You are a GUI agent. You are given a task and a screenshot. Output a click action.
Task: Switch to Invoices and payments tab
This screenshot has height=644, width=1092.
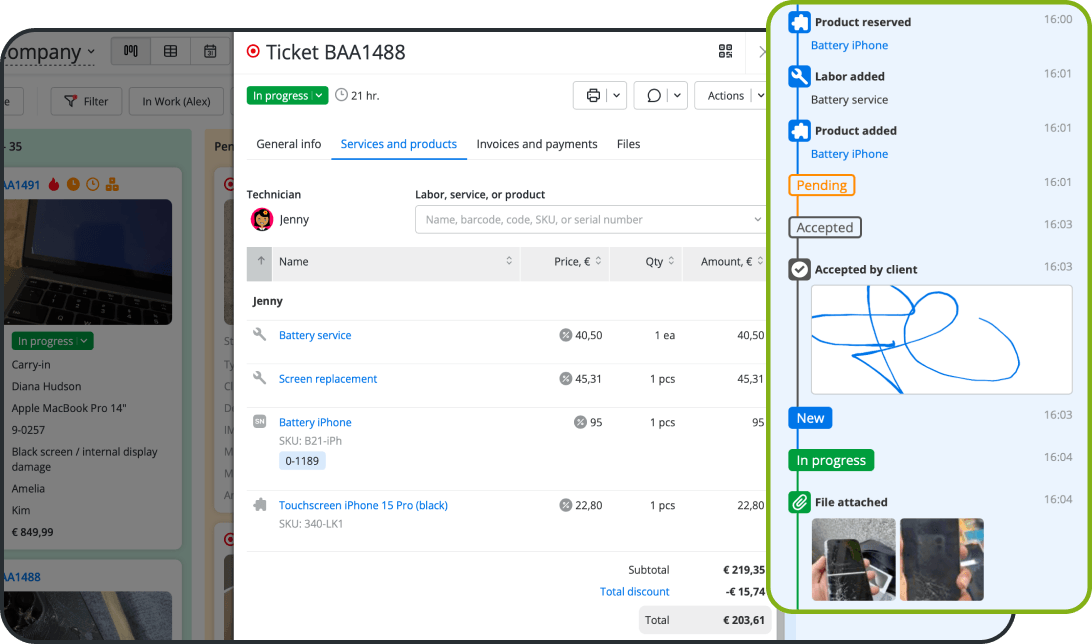point(537,144)
